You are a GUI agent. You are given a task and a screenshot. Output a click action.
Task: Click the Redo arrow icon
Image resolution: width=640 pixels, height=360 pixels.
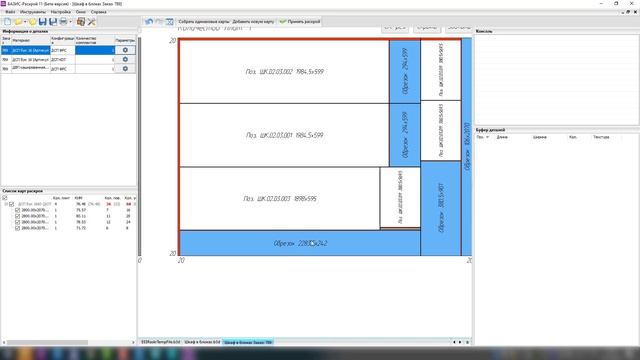tap(159, 21)
